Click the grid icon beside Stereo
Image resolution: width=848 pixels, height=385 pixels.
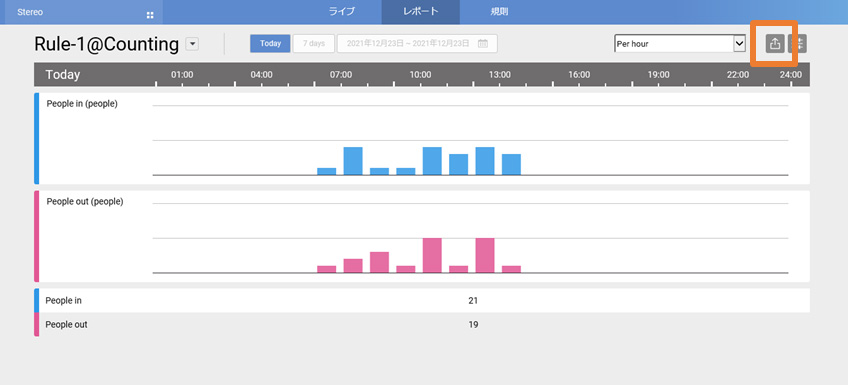[x=150, y=15]
